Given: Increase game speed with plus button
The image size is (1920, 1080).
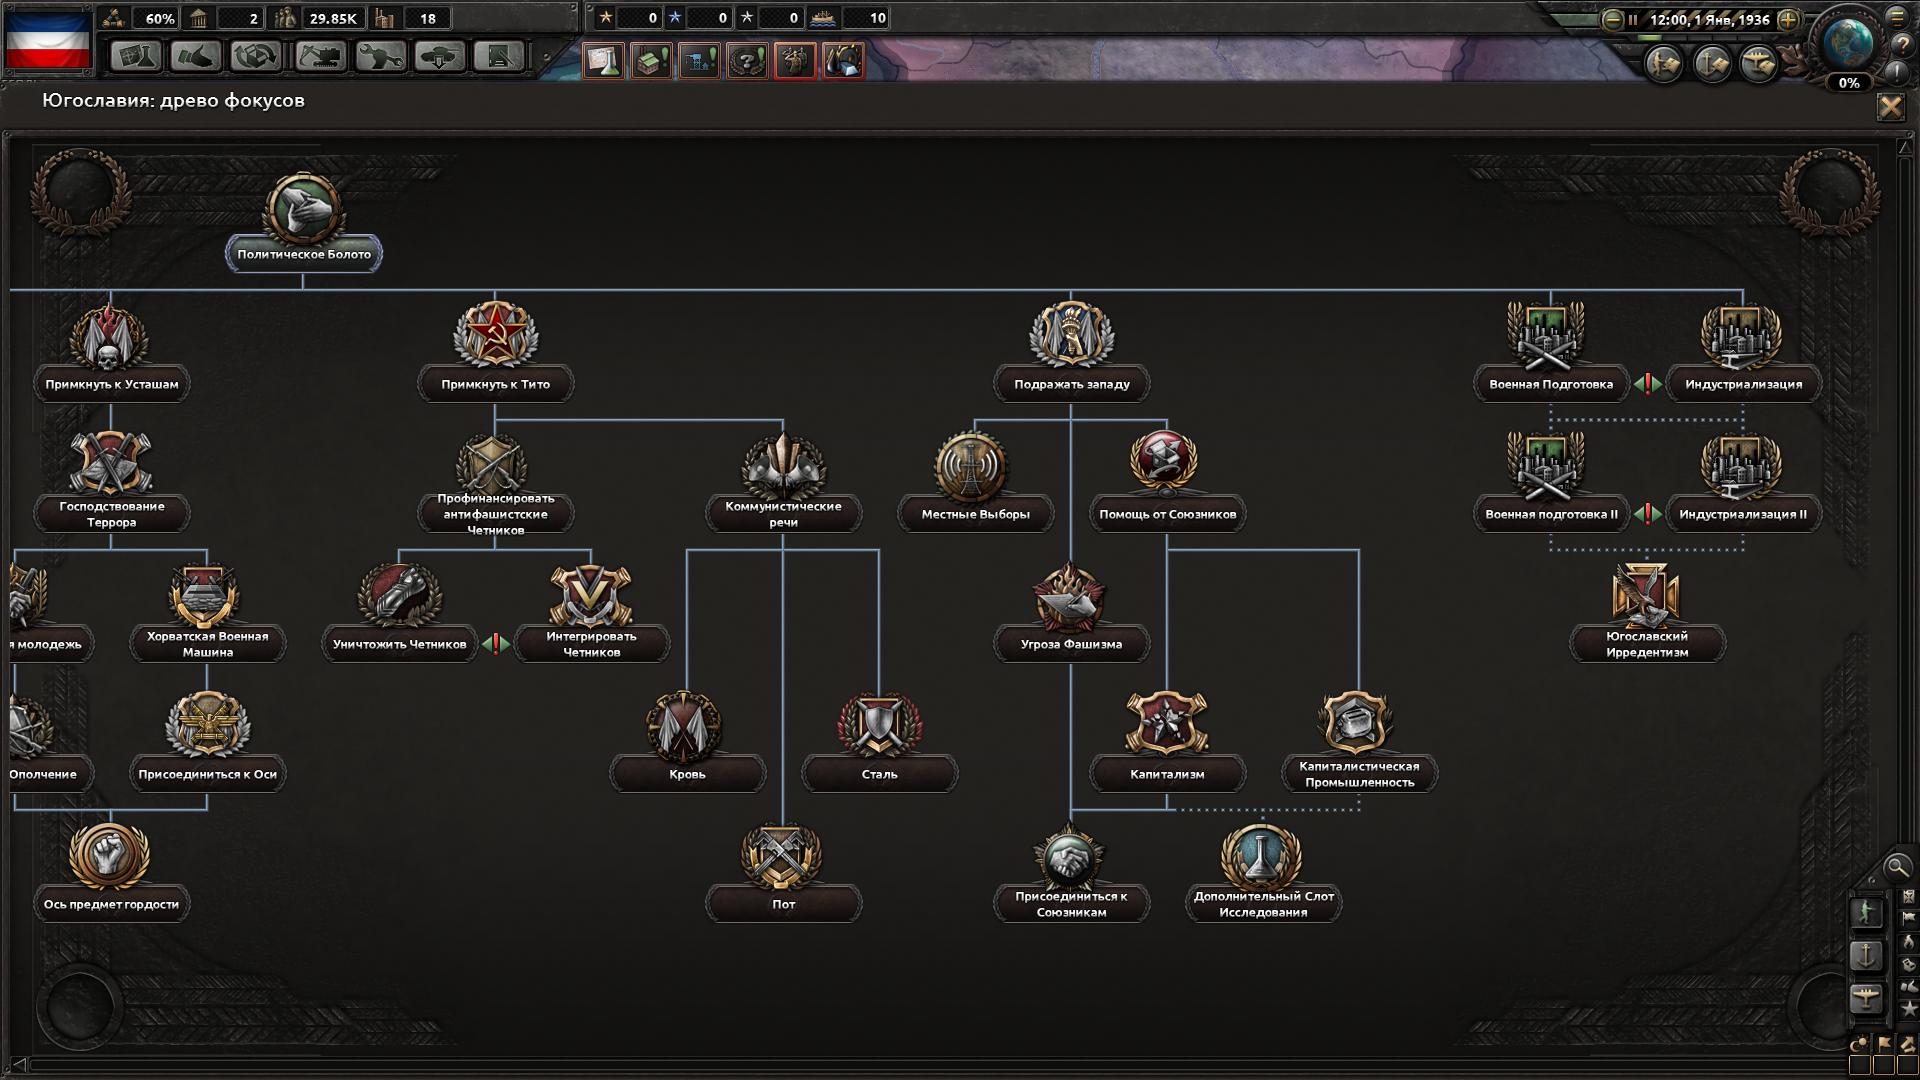Looking at the screenshot, I should (1789, 19).
